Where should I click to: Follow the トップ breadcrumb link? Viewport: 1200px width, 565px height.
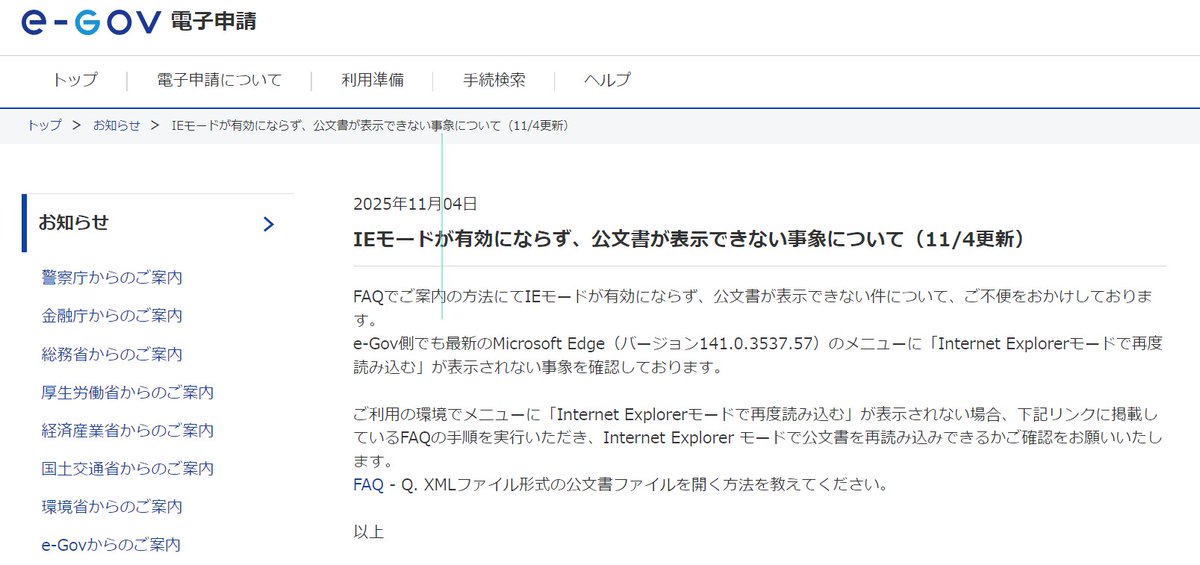tap(44, 125)
